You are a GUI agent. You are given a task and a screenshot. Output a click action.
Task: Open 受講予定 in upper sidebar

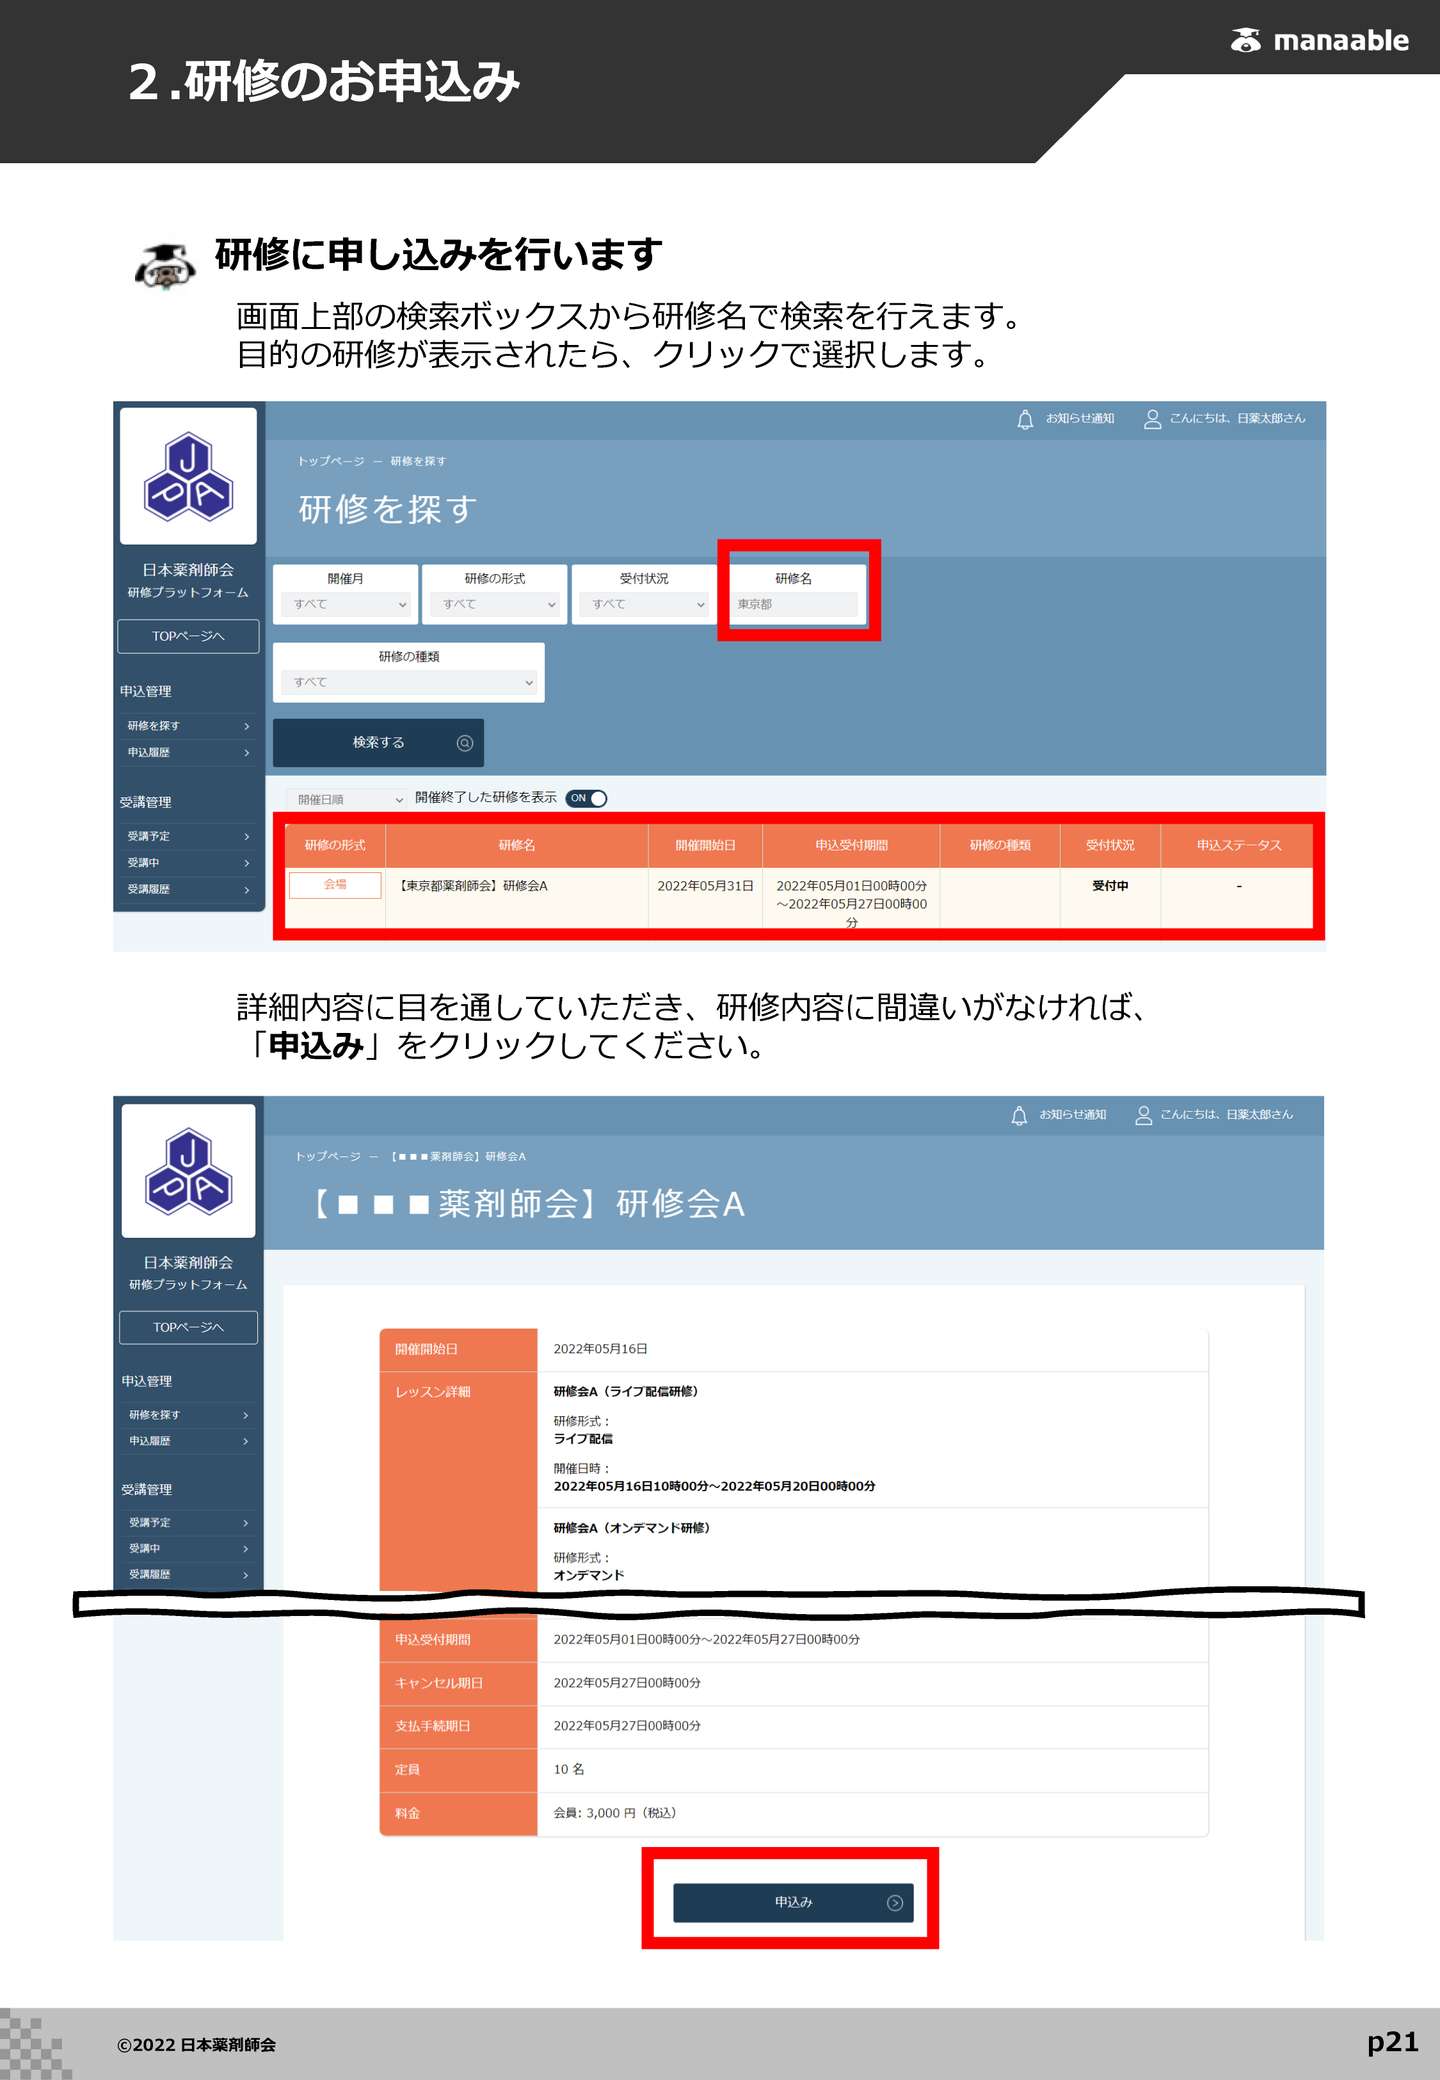tap(188, 836)
